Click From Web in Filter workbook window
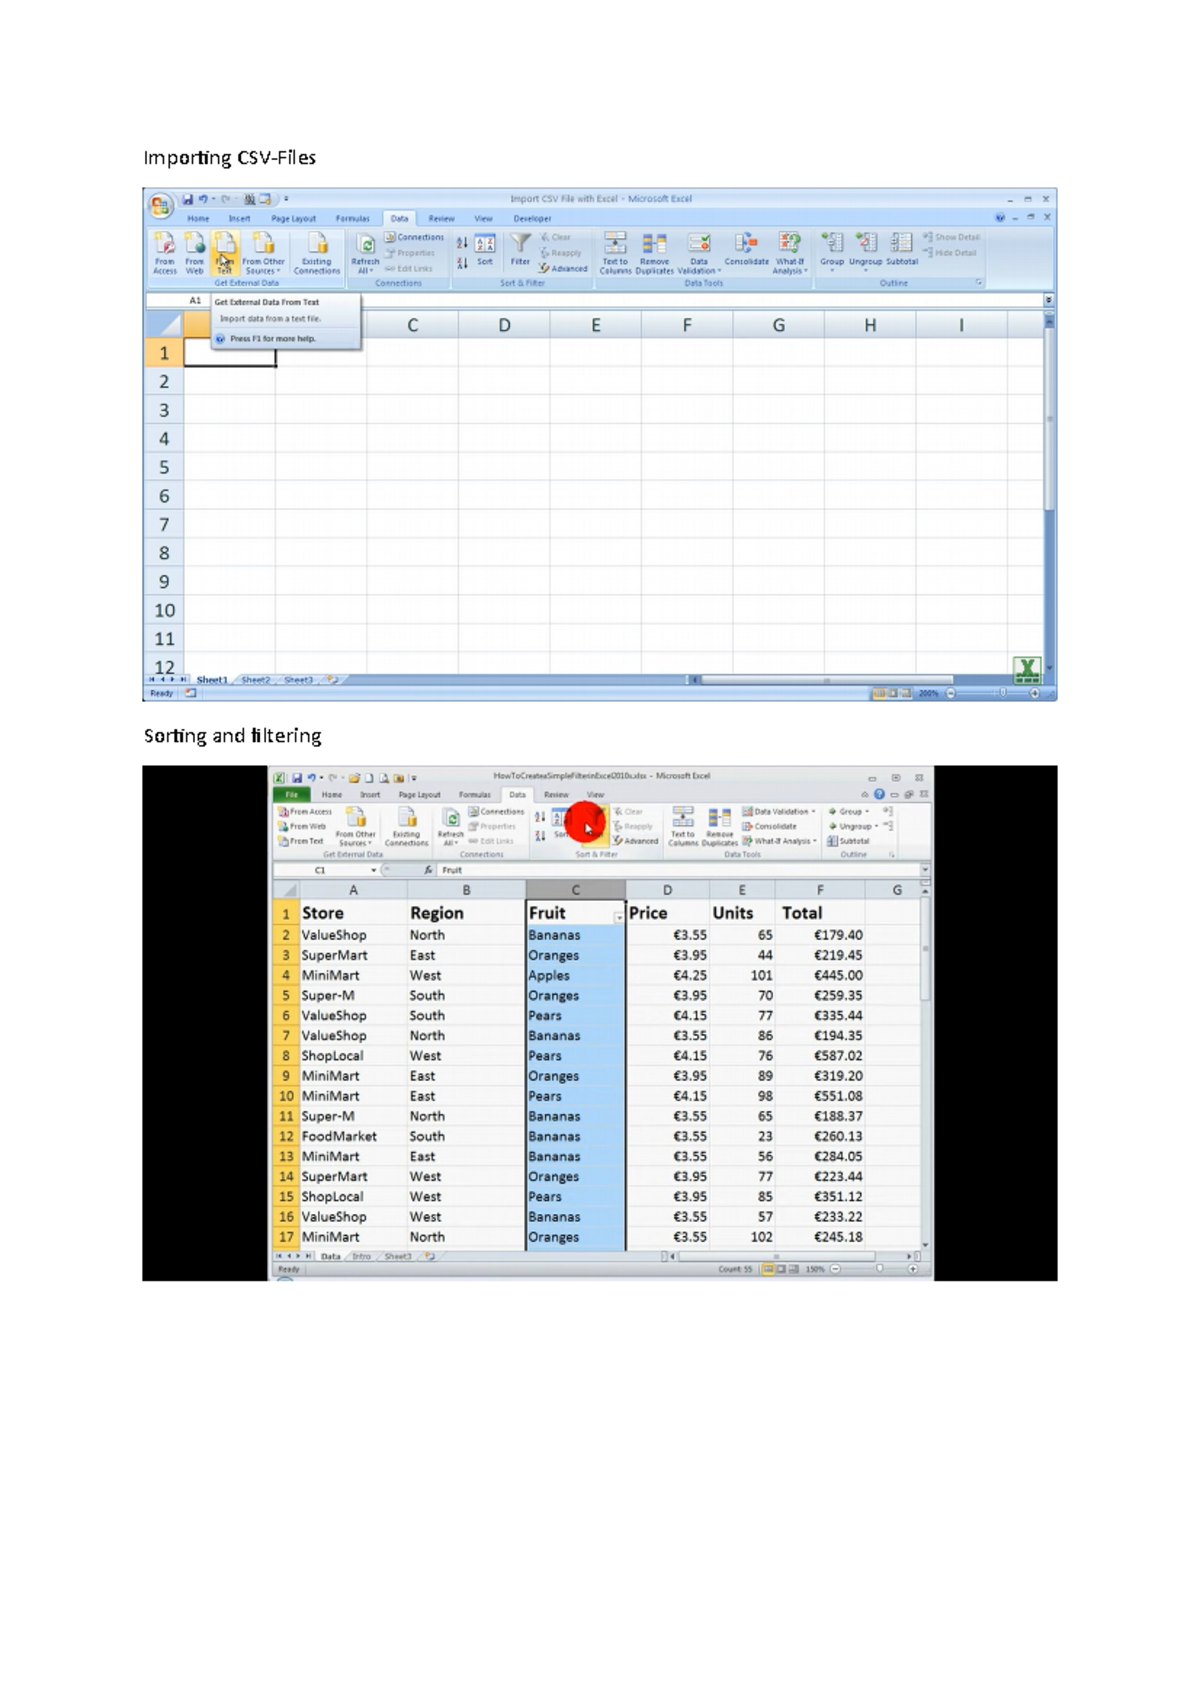Screen dimensions: 1200x1698 [303, 827]
